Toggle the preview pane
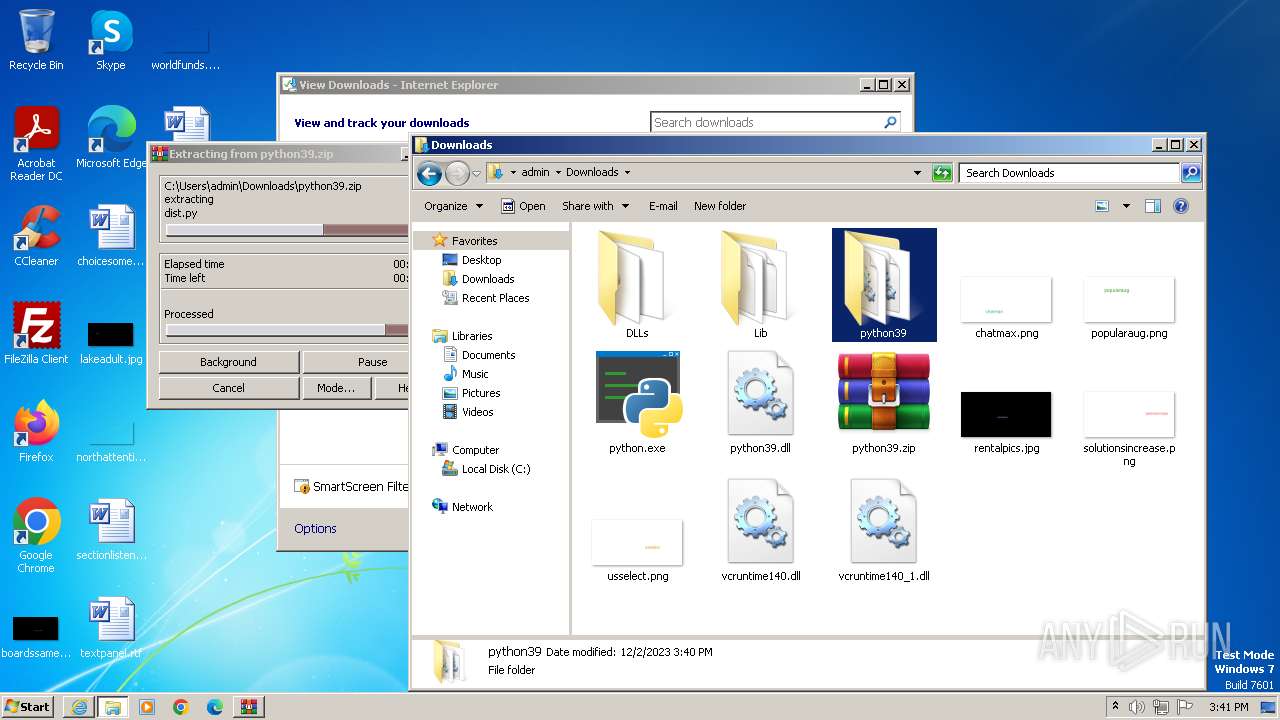Viewport: 1280px width, 720px height. pos(1152,206)
